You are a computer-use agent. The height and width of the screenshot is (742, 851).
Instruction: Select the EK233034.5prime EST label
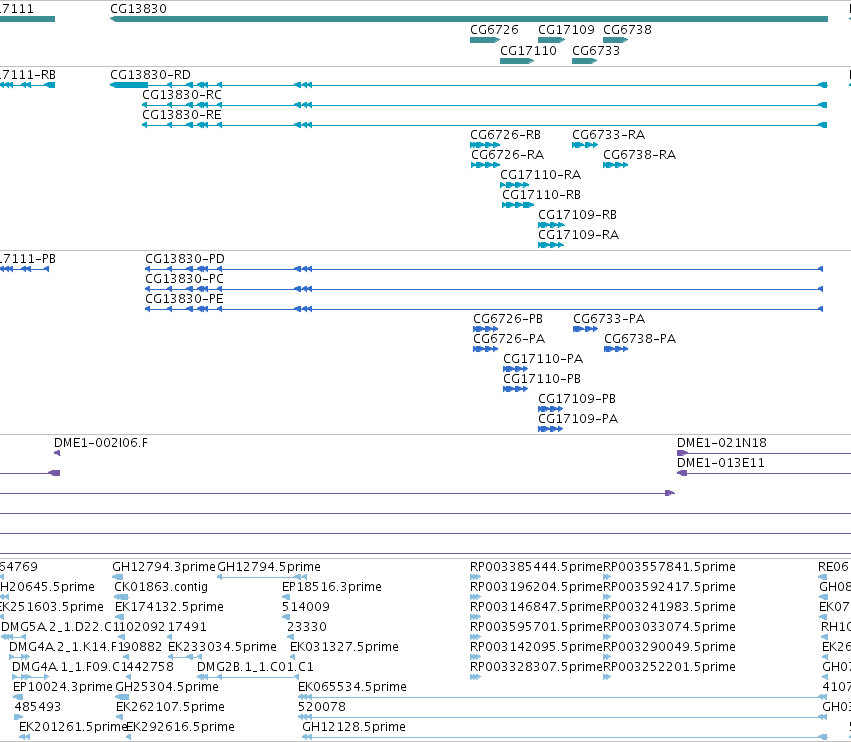click(x=223, y=647)
